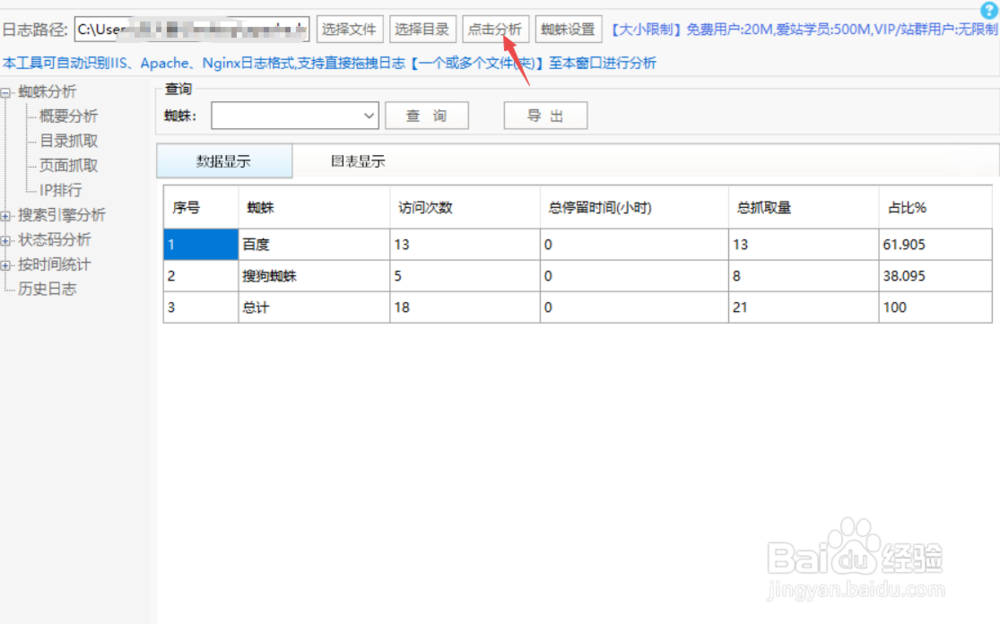Click total crawl 21 in 总计 row
1000x624 pixels.
[804, 308]
